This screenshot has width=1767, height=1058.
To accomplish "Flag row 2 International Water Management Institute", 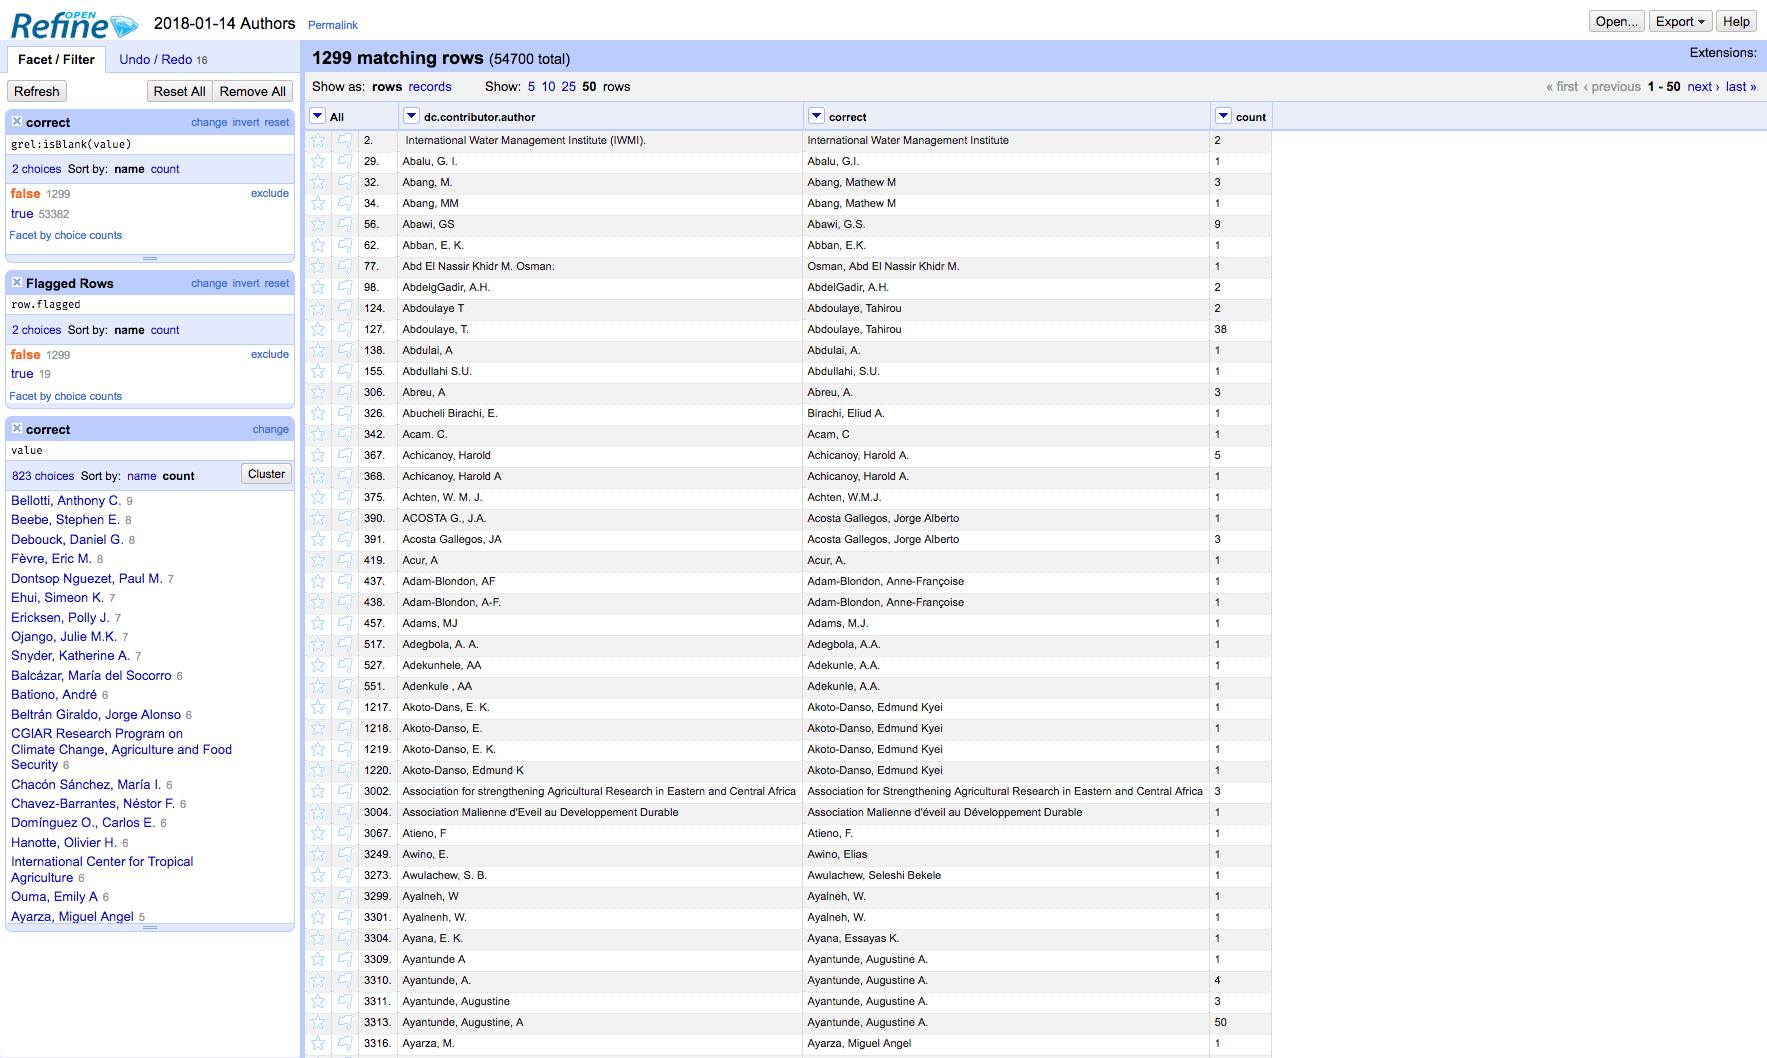I will point(345,140).
